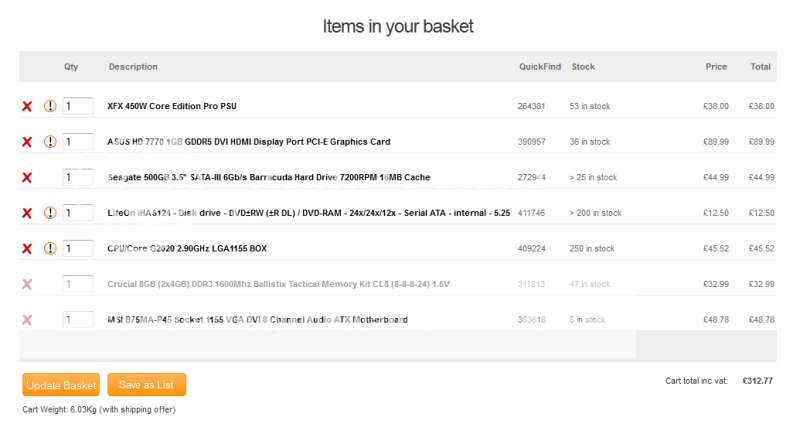The height and width of the screenshot is (424, 800).
Task: Focus quantity box for Crucial memory
Action: (78, 284)
